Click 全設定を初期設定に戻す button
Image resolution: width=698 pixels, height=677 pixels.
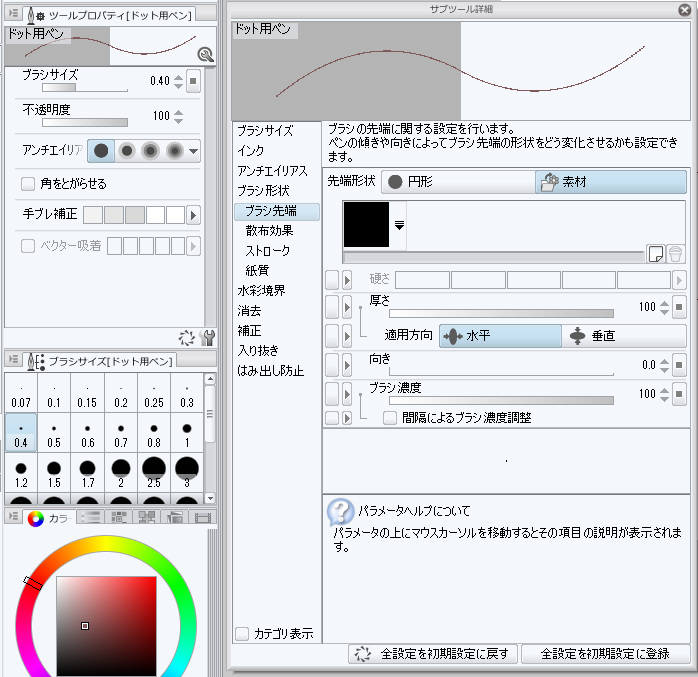click(433, 654)
